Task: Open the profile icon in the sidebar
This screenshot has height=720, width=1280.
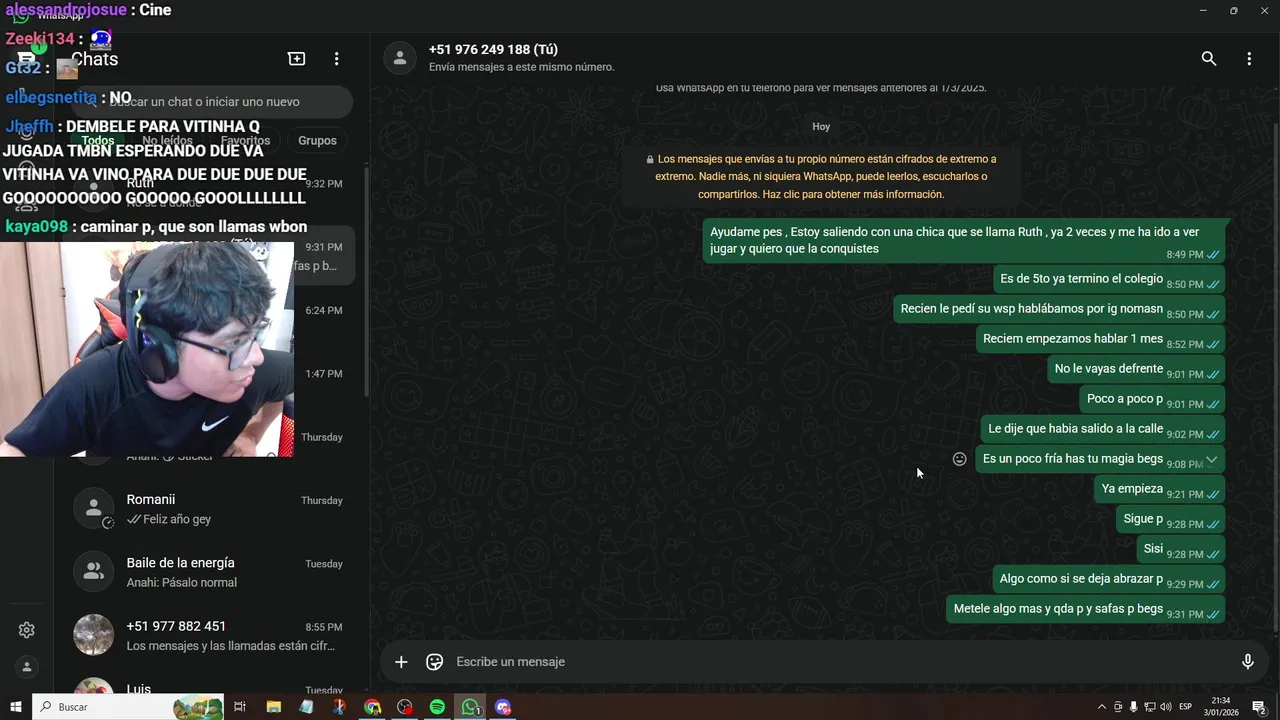Action: (x=27, y=667)
